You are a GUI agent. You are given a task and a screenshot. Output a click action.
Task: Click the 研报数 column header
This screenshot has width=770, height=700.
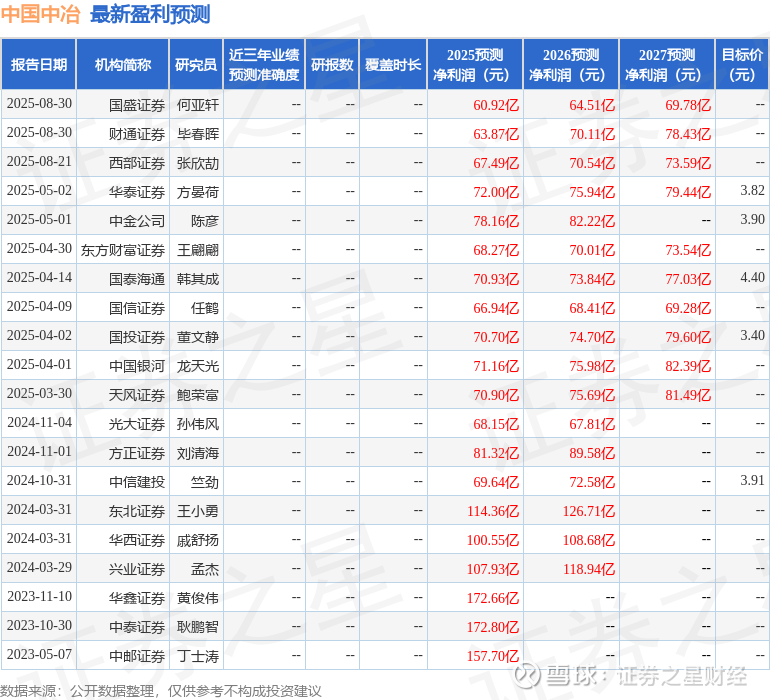pos(332,64)
